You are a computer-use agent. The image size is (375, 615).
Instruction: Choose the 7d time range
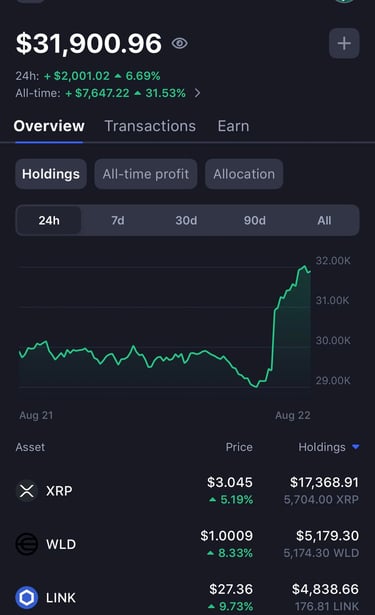tap(118, 220)
